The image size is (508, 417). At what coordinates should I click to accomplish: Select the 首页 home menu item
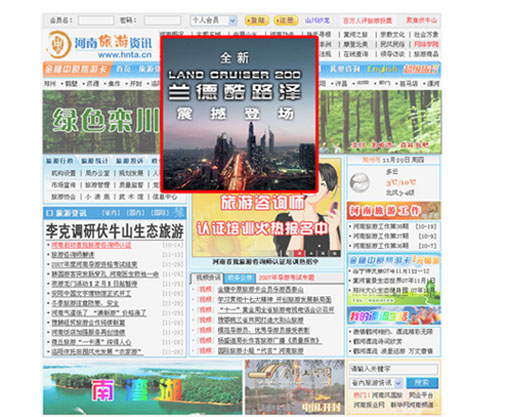pyautogui.click(x=123, y=69)
